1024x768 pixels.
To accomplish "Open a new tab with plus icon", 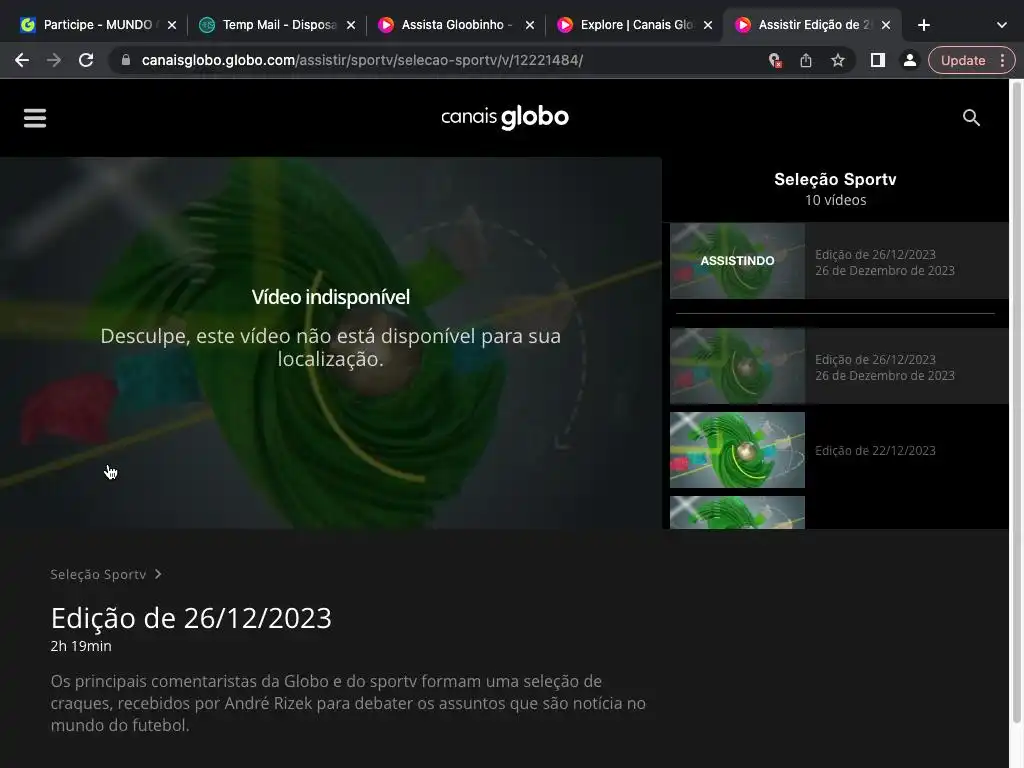I will [923, 25].
